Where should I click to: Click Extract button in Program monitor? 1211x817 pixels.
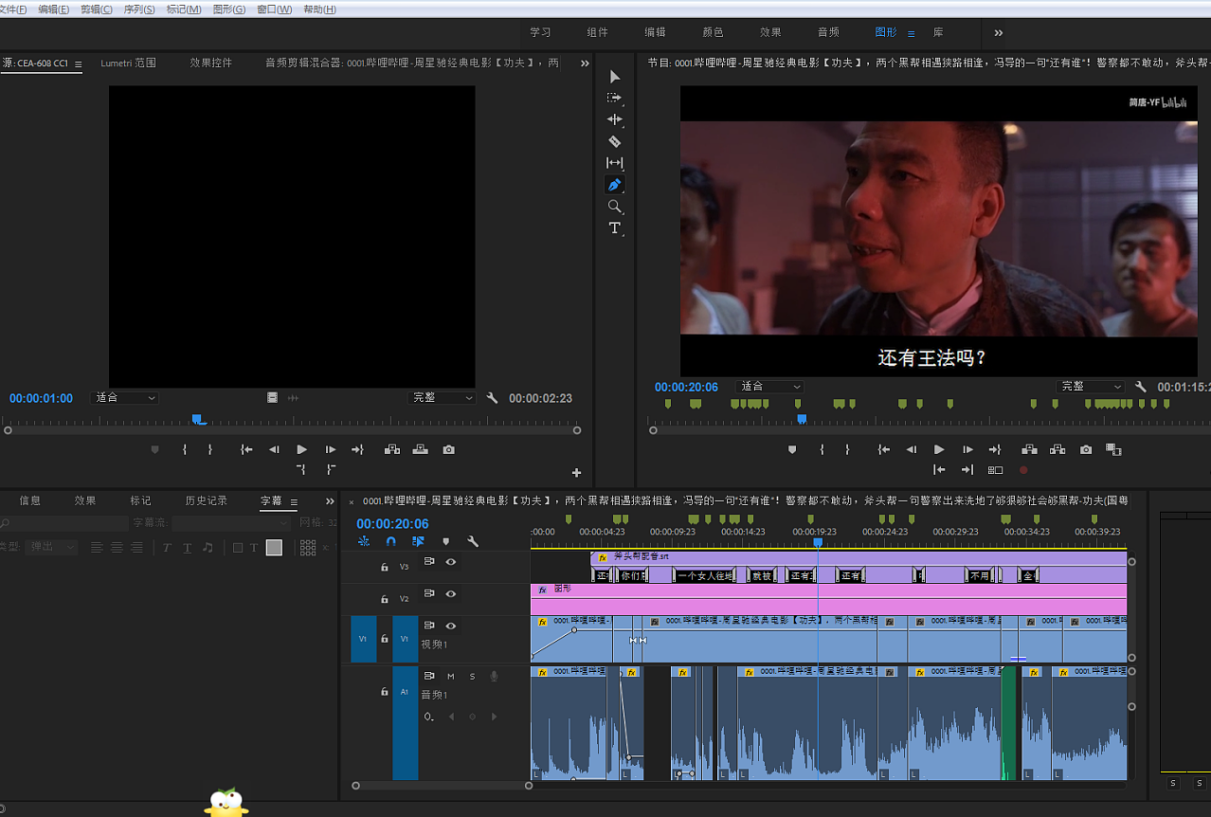pyautogui.click(x=1057, y=450)
